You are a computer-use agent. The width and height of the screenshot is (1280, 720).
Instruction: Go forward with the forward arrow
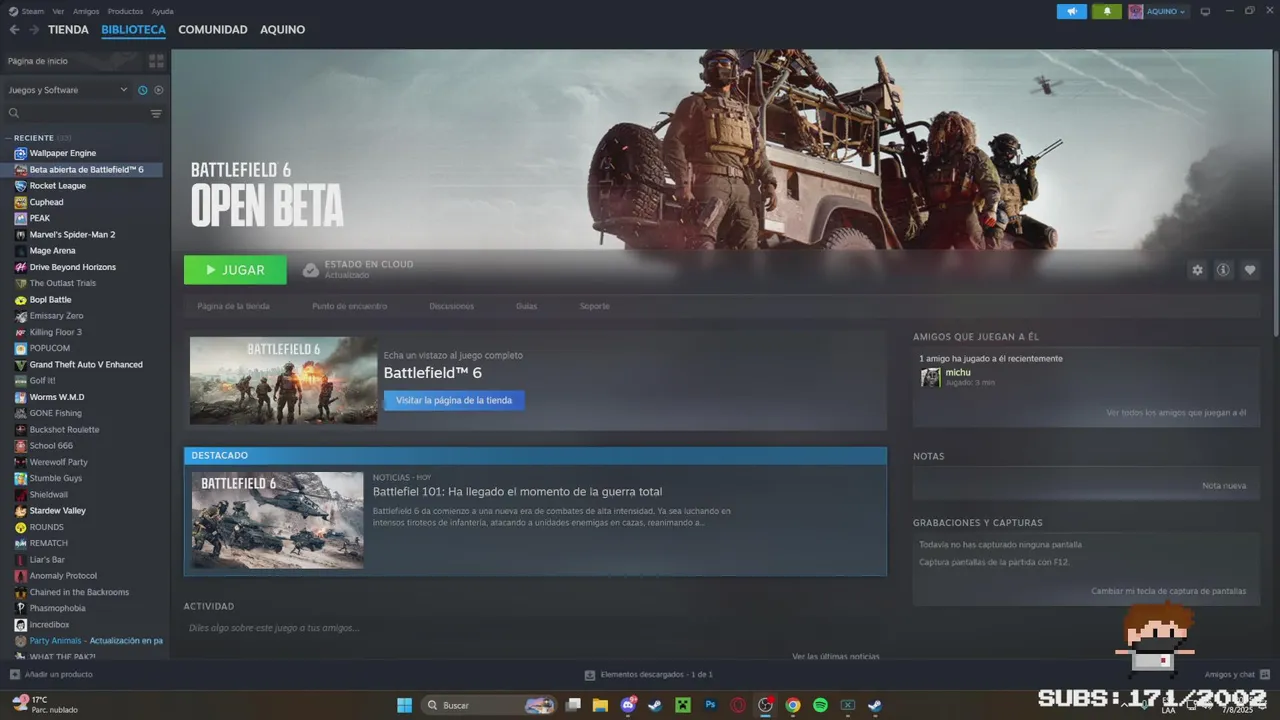34,30
